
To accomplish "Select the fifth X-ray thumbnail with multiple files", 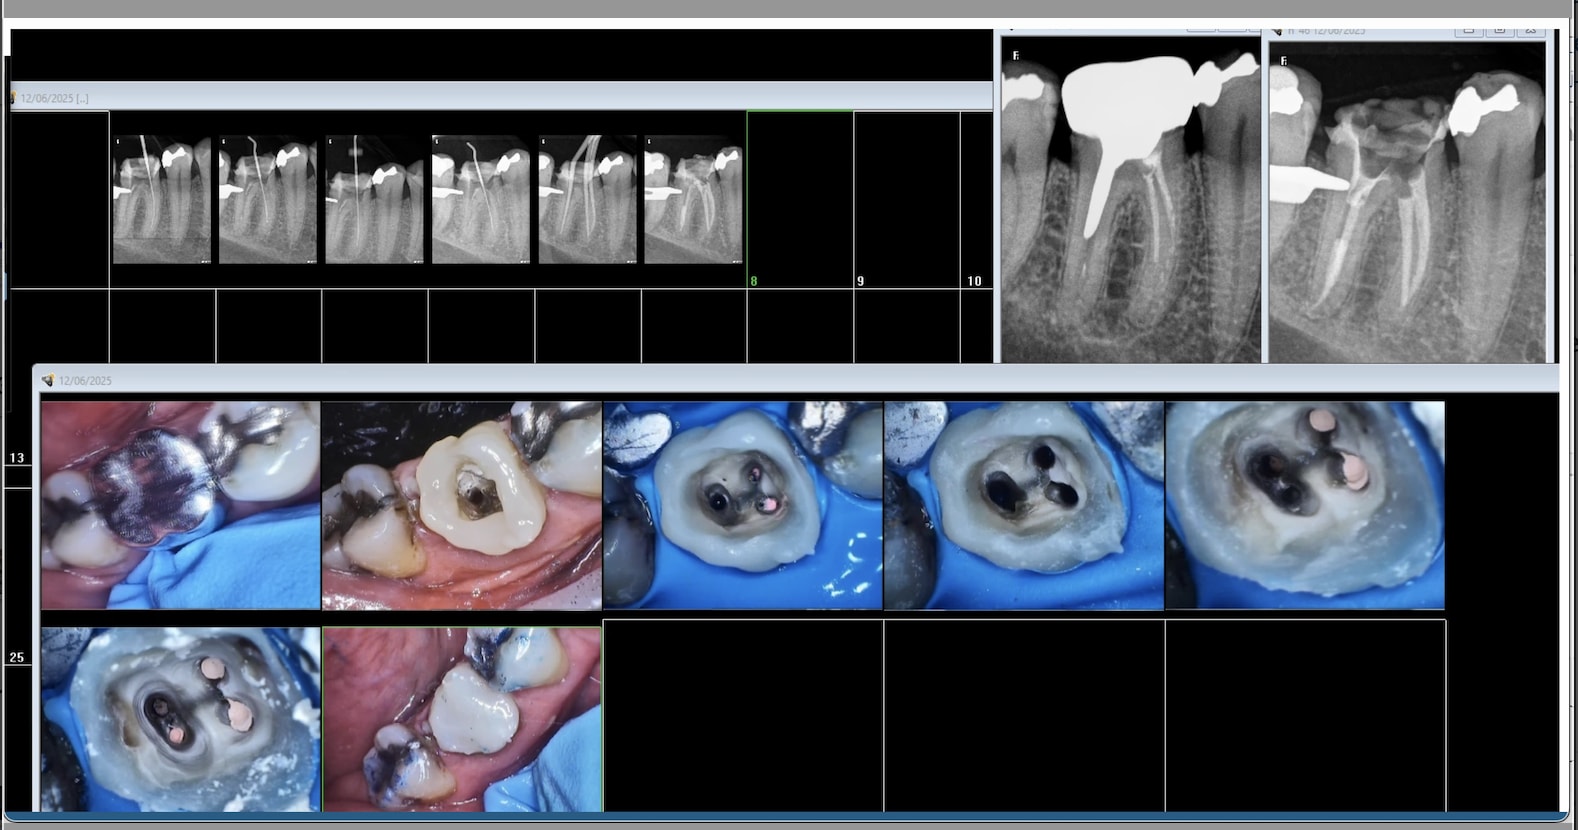I will click(x=587, y=199).
